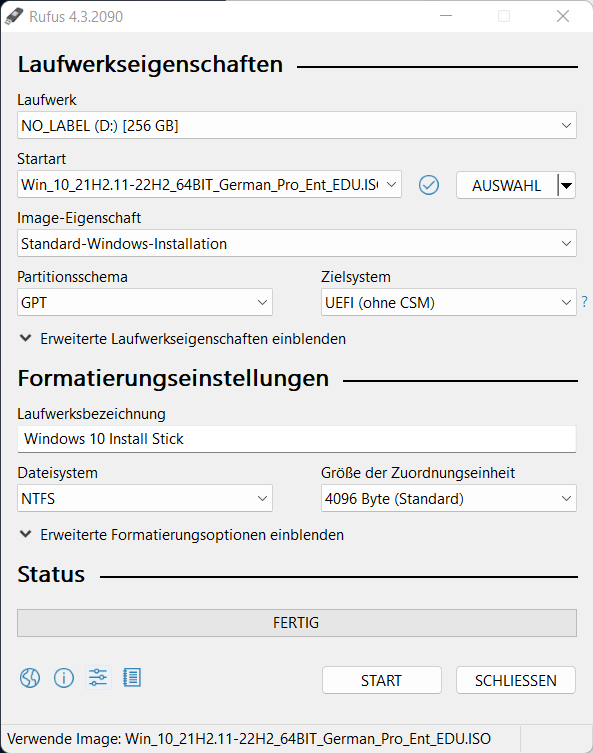Screen dimensions: 593x753
Task: Minimize the Rufus window
Action: pos(446,16)
